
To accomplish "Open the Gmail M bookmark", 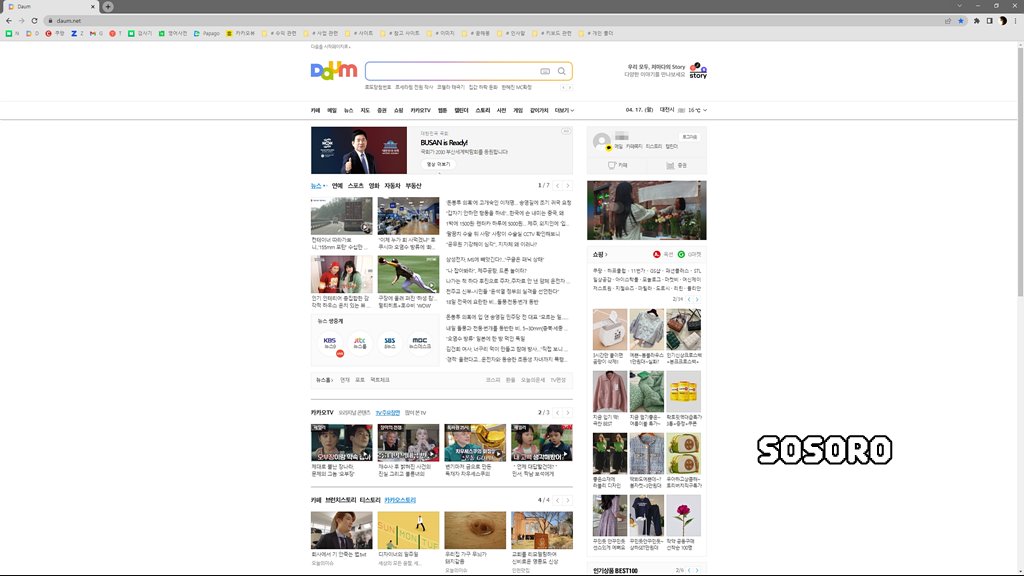I will 96,33.
